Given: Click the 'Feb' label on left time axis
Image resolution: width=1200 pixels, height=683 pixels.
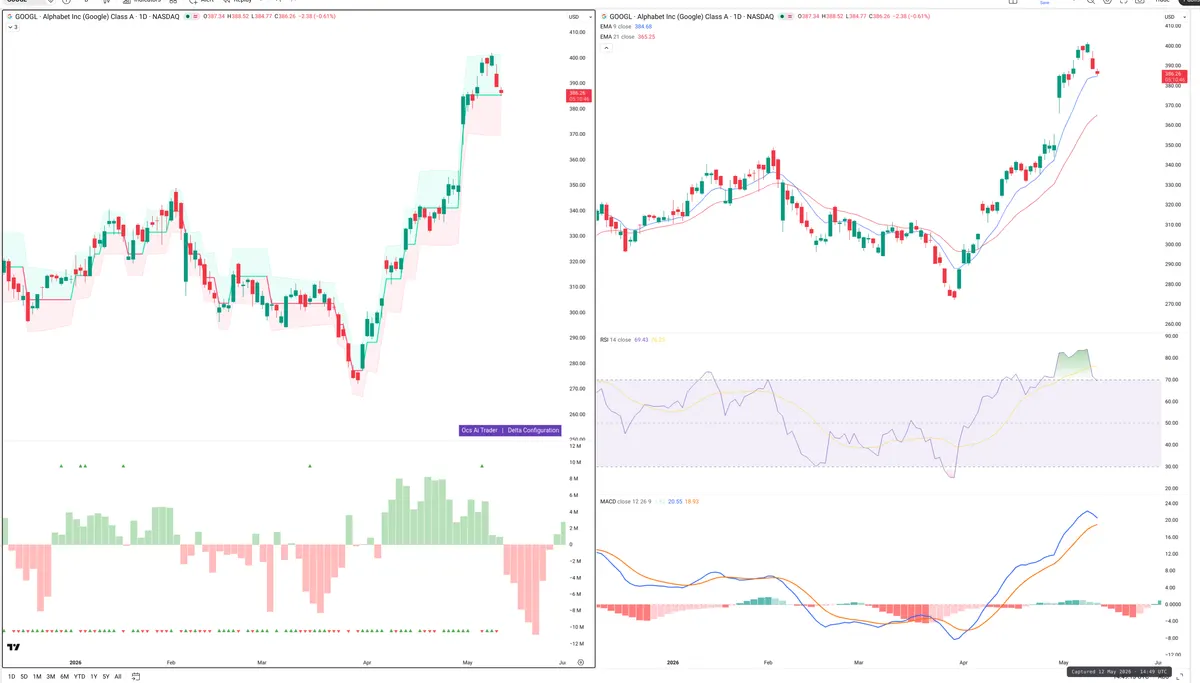Looking at the screenshot, I should coord(170,663).
